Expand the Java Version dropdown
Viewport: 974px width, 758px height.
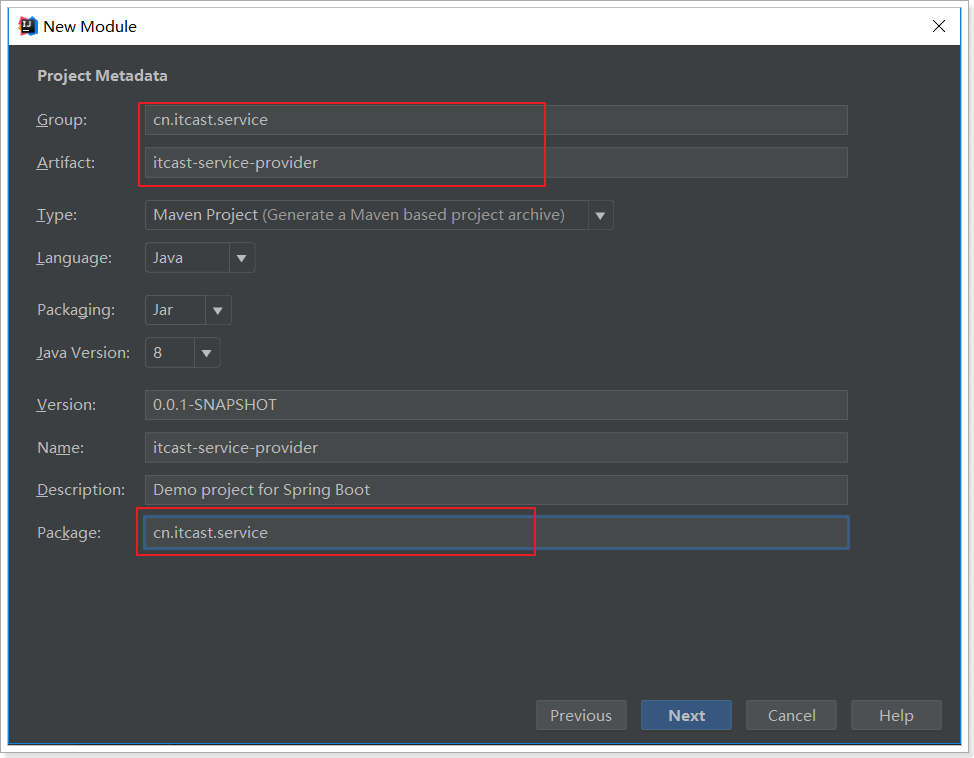coord(207,353)
